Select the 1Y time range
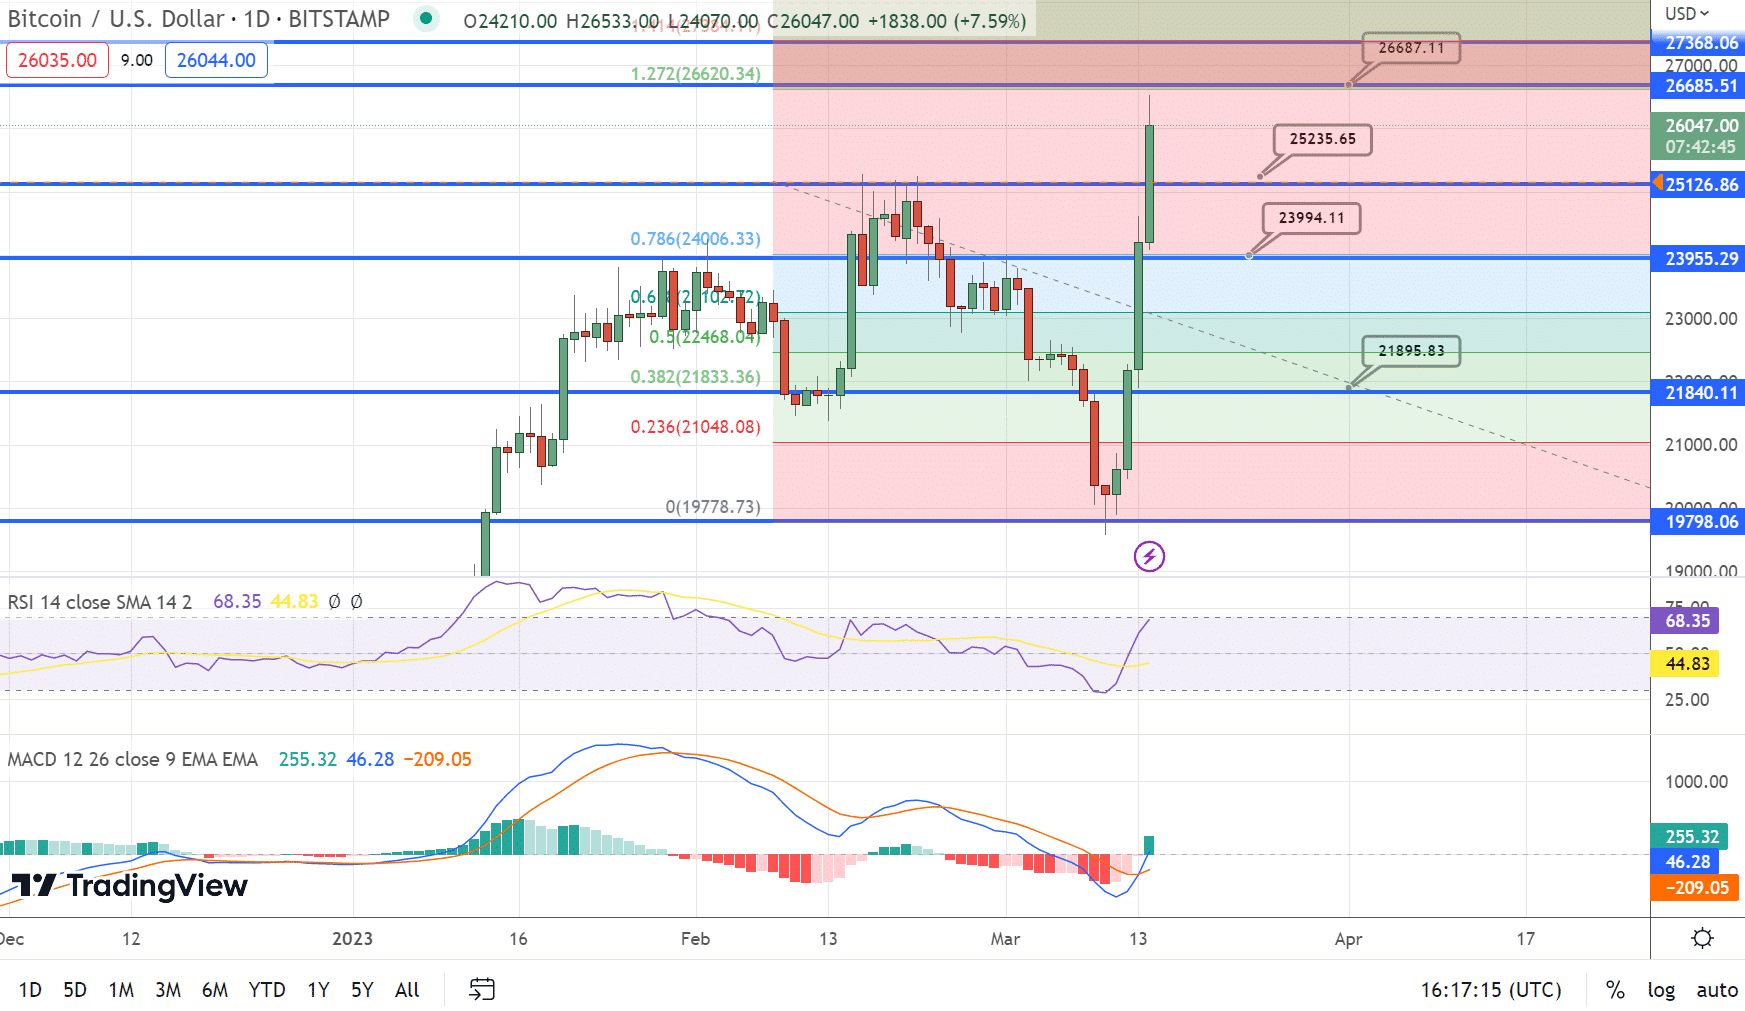1745x1011 pixels. pos(318,989)
